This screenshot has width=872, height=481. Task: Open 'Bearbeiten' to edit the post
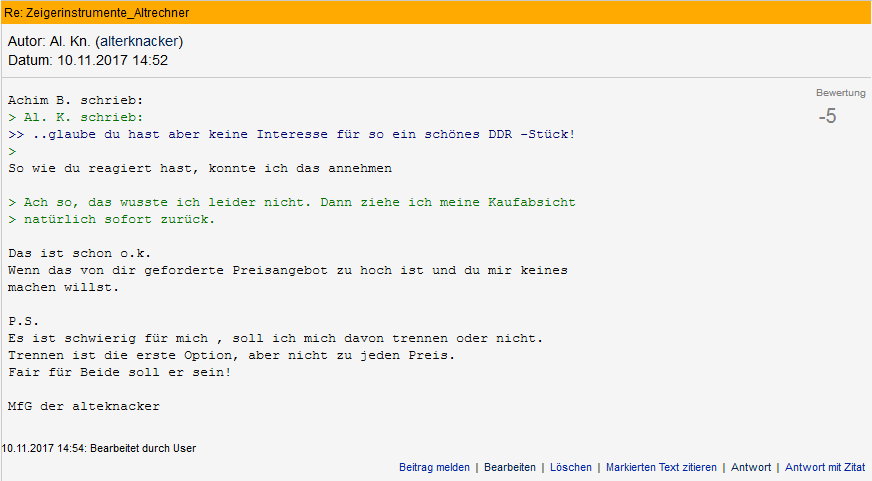coord(510,467)
